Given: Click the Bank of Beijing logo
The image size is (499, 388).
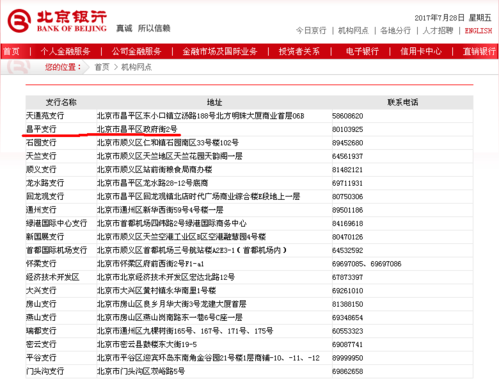Looking at the screenshot, I should (x=57, y=21).
